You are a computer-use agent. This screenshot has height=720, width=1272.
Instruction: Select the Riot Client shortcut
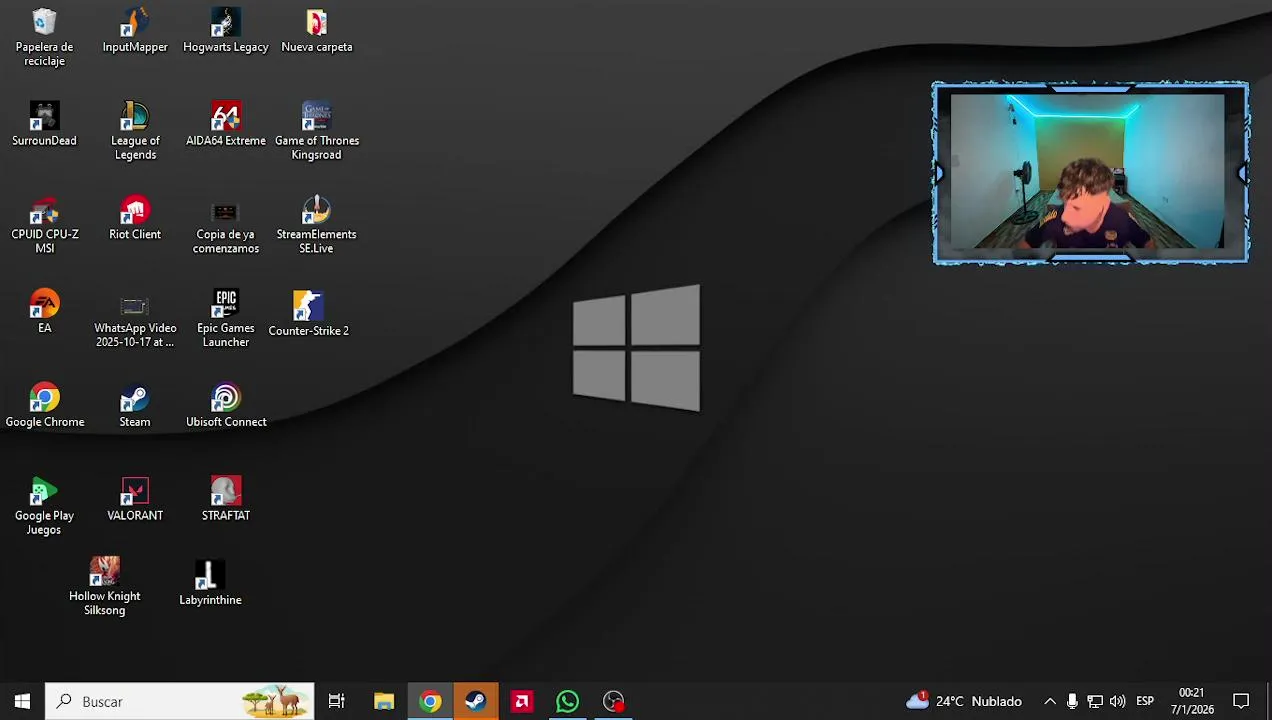(x=135, y=218)
